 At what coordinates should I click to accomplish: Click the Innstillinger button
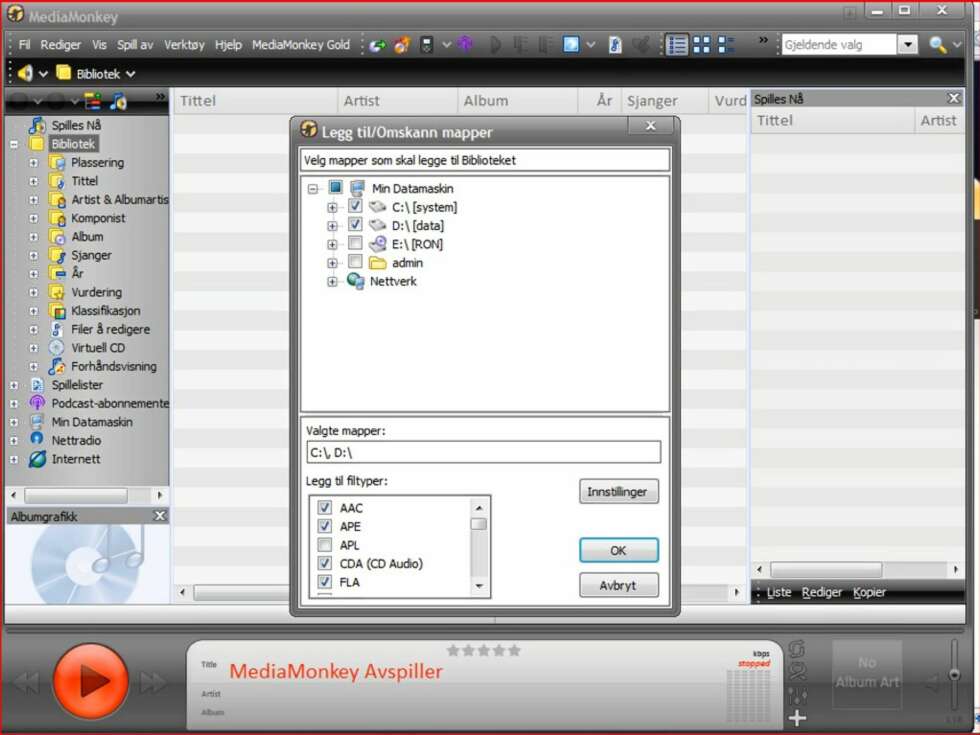619,491
